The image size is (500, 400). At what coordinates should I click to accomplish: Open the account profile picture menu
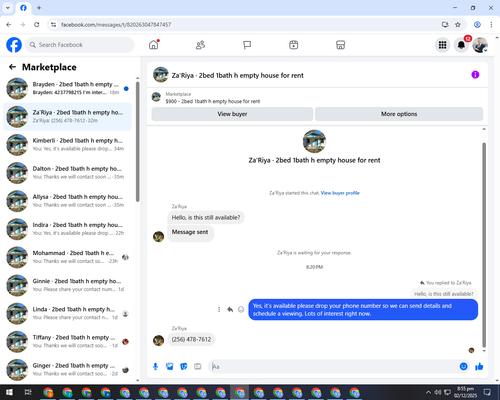480,45
